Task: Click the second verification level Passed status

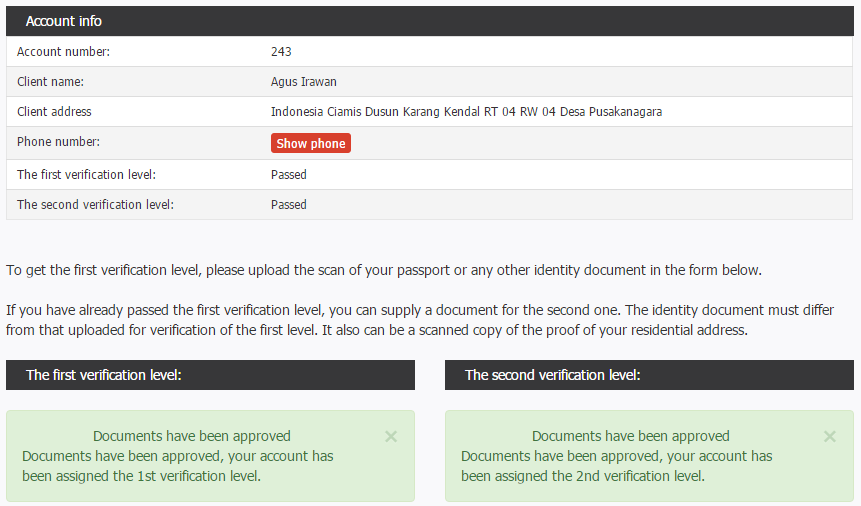Action: (289, 204)
